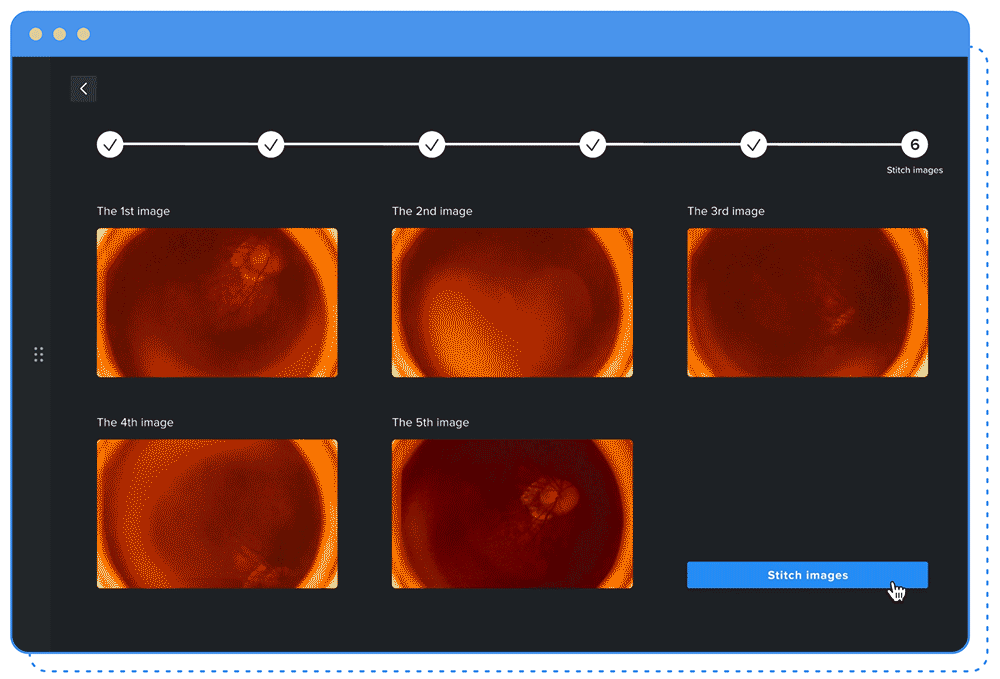Viewport: 1000px width, 679px height.
Task: Click the 'The 1st image' label
Action: pos(133,211)
